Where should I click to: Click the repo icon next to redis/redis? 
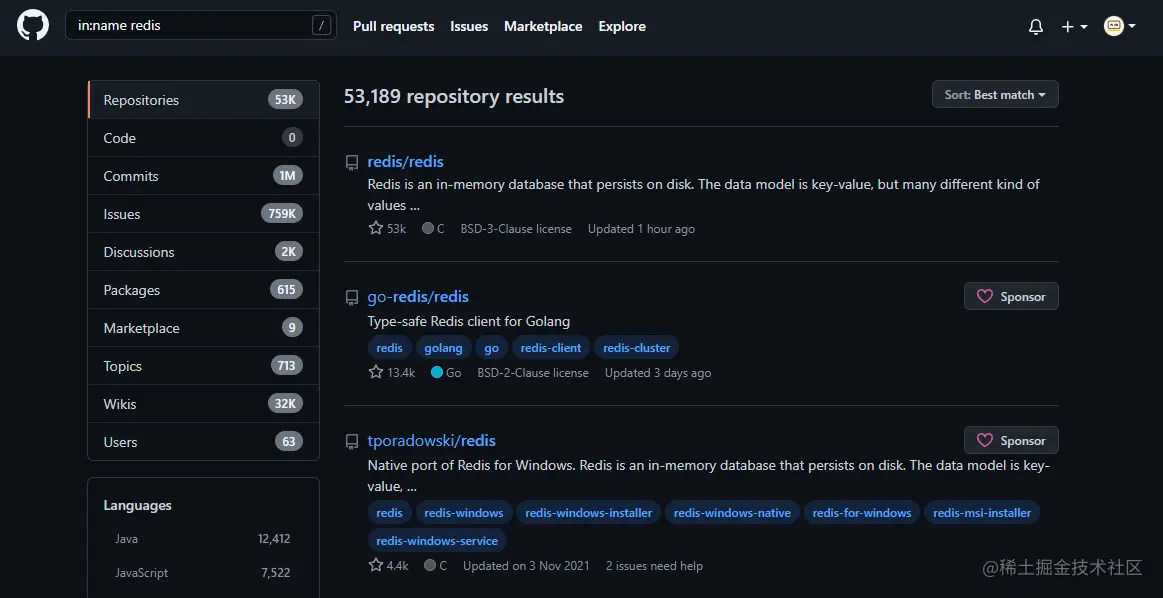pos(352,162)
